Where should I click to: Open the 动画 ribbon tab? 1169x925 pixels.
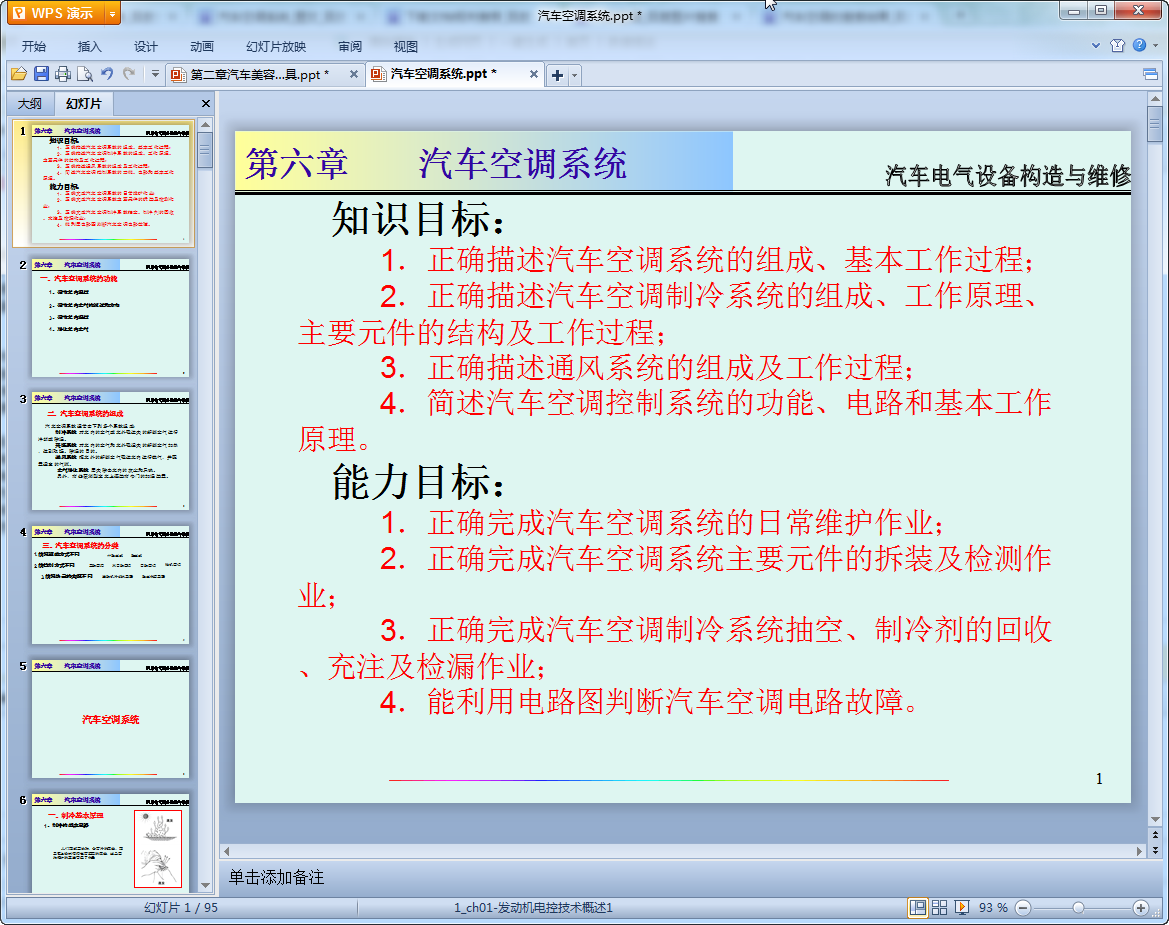point(201,46)
